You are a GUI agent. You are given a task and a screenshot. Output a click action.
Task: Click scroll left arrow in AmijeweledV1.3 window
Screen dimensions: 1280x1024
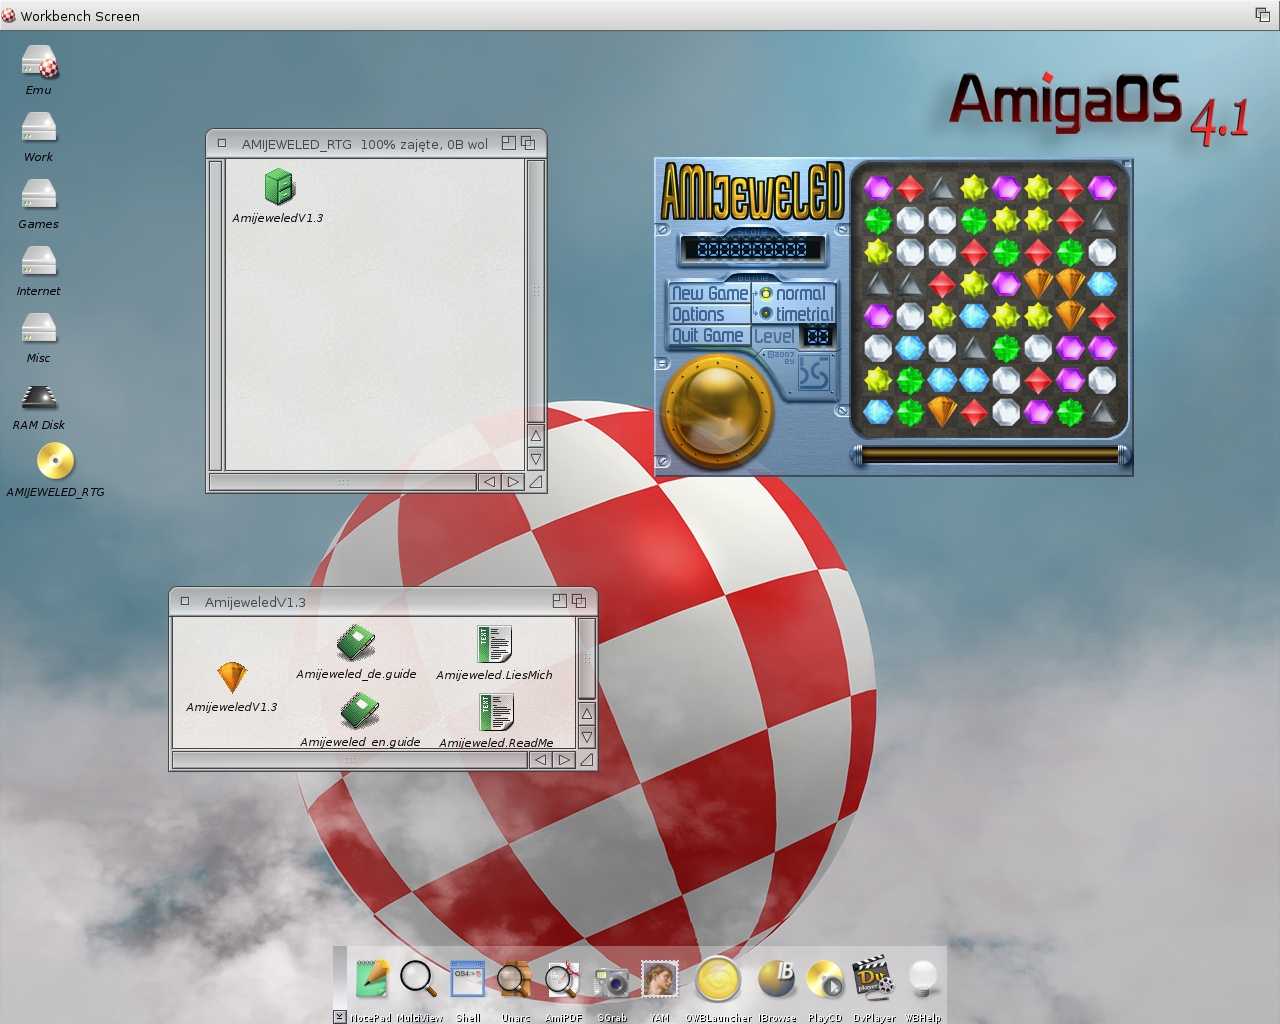coord(540,760)
